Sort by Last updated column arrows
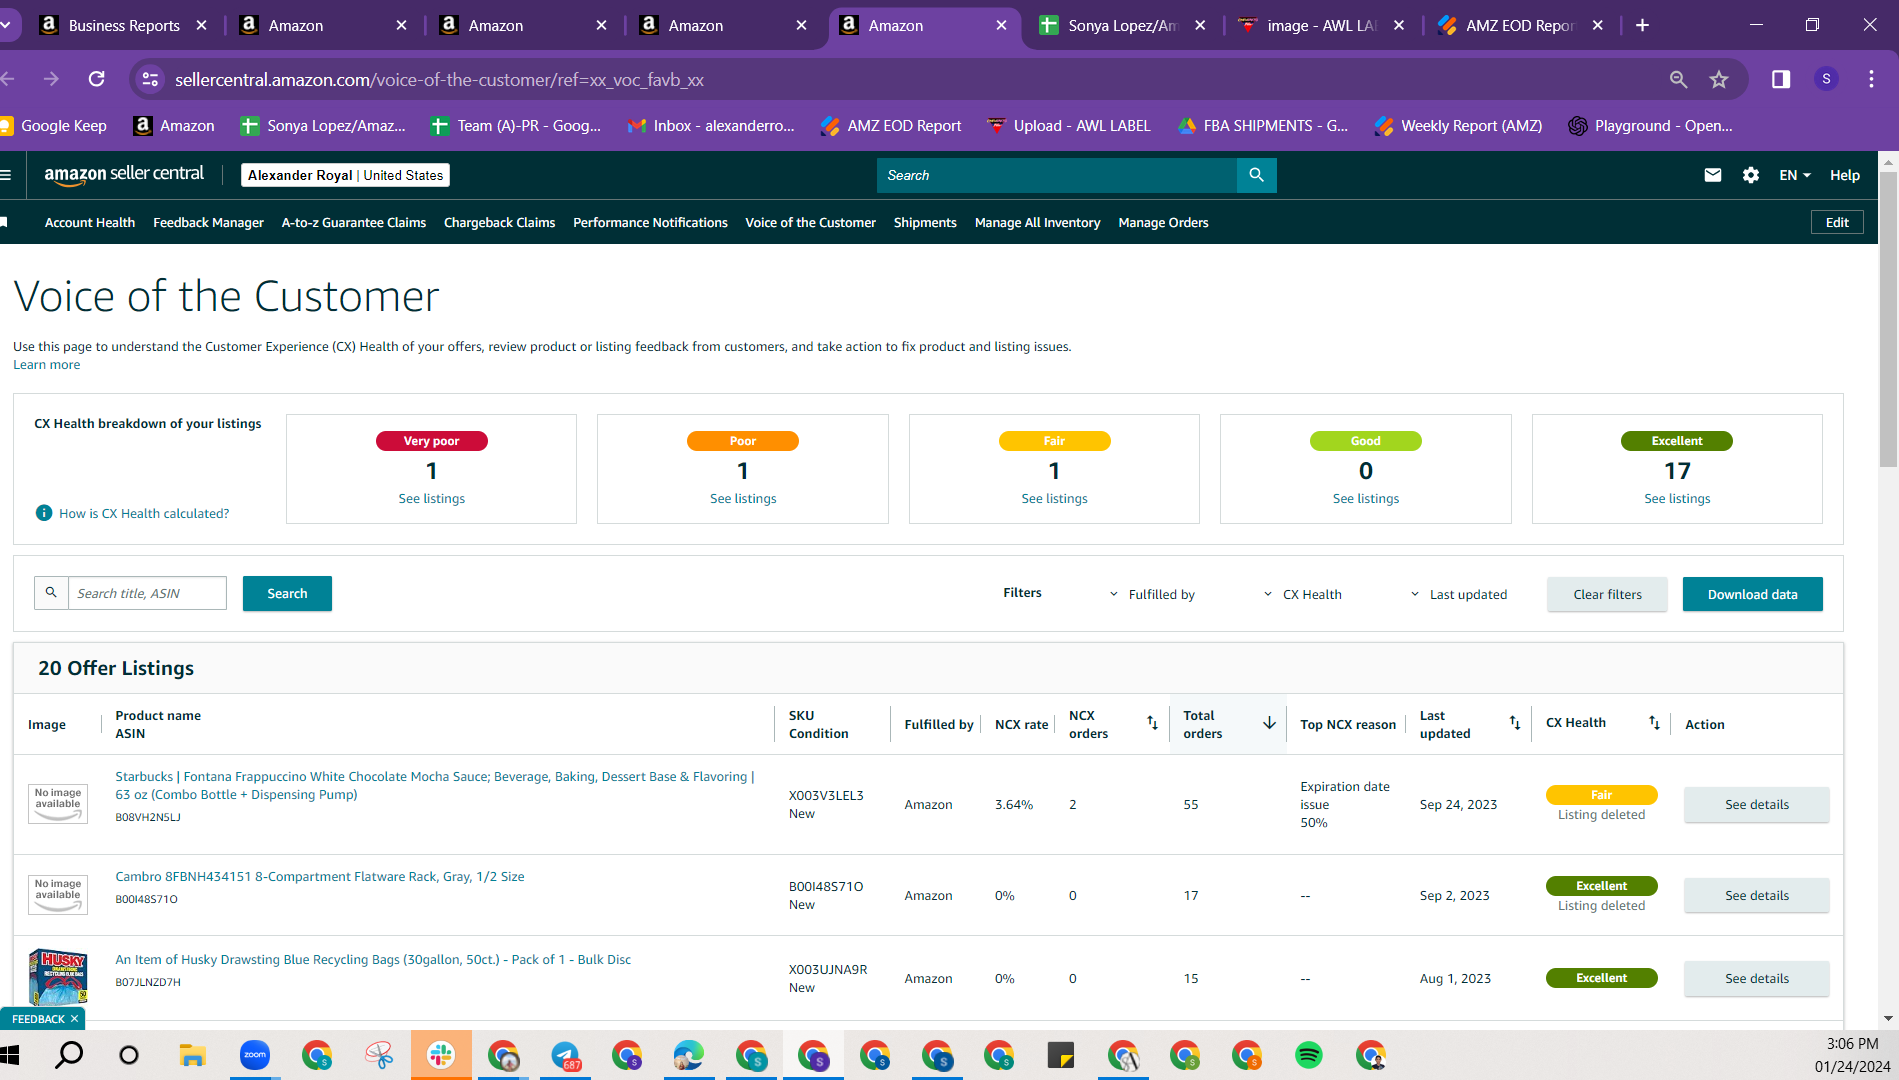This screenshot has width=1899, height=1080. coord(1515,723)
